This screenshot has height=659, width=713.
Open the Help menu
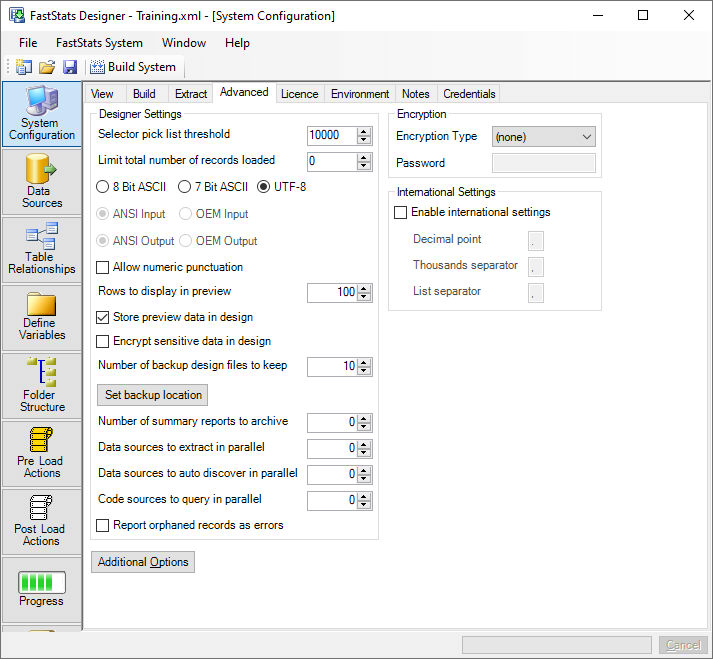click(x=237, y=43)
